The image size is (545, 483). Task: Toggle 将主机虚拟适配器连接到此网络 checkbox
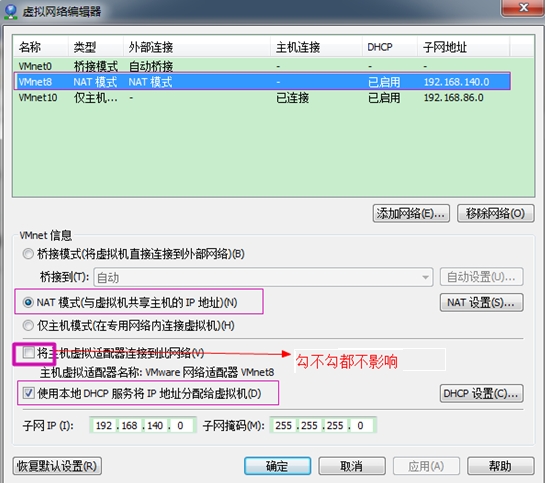pyautogui.click(x=29, y=353)
